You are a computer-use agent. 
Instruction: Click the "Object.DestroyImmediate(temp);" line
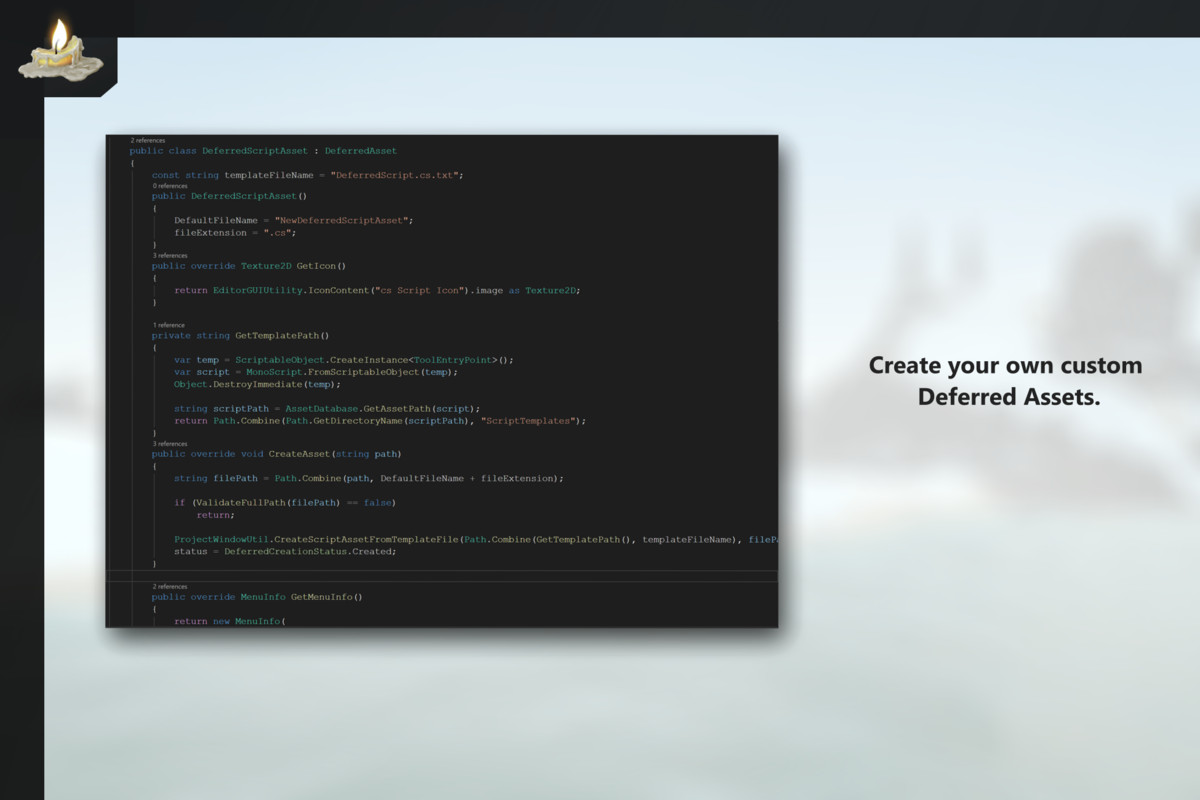point(257,384)
